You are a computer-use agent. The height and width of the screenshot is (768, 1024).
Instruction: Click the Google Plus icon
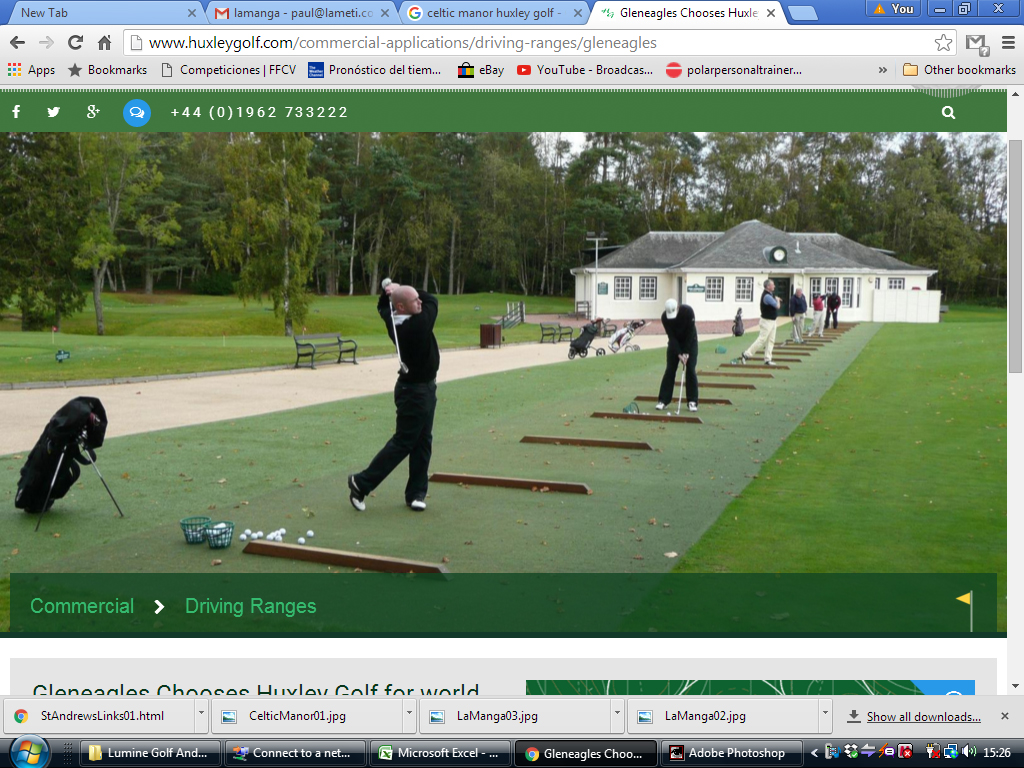click(x=93, y=112)
